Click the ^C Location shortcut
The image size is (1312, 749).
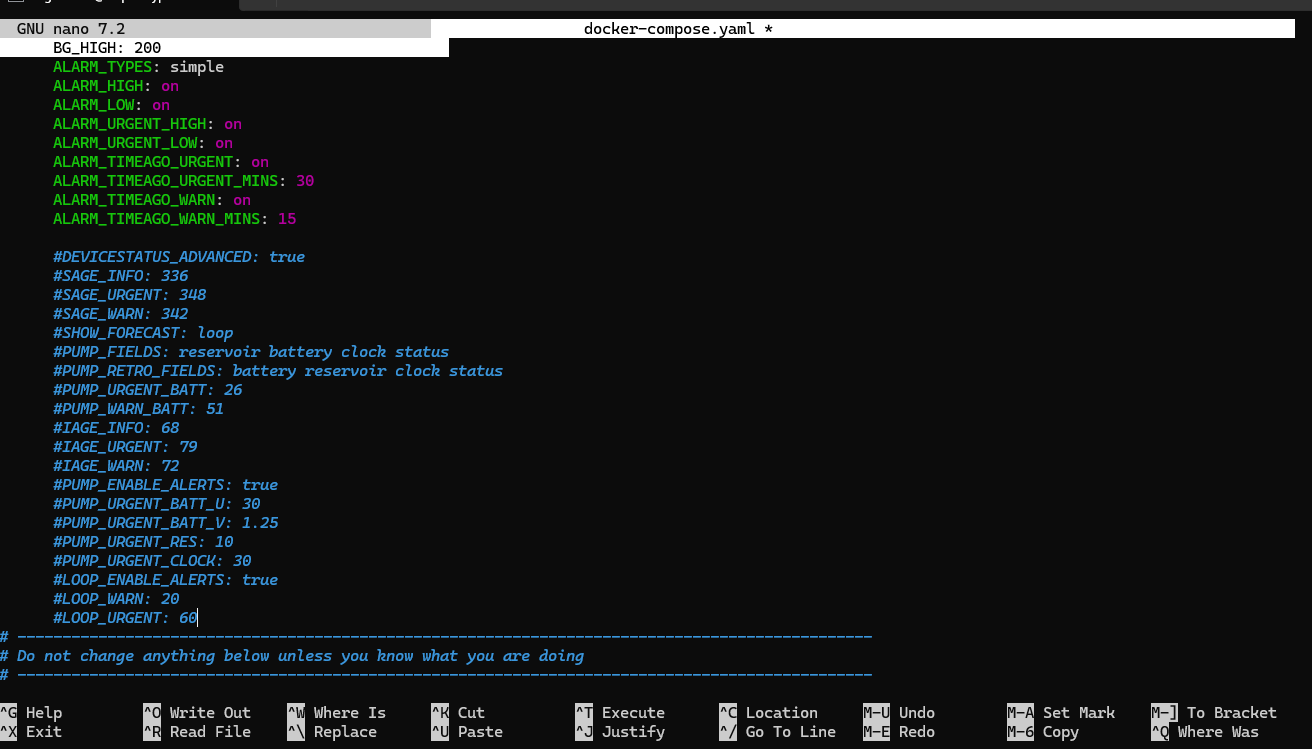click(768, 713)
